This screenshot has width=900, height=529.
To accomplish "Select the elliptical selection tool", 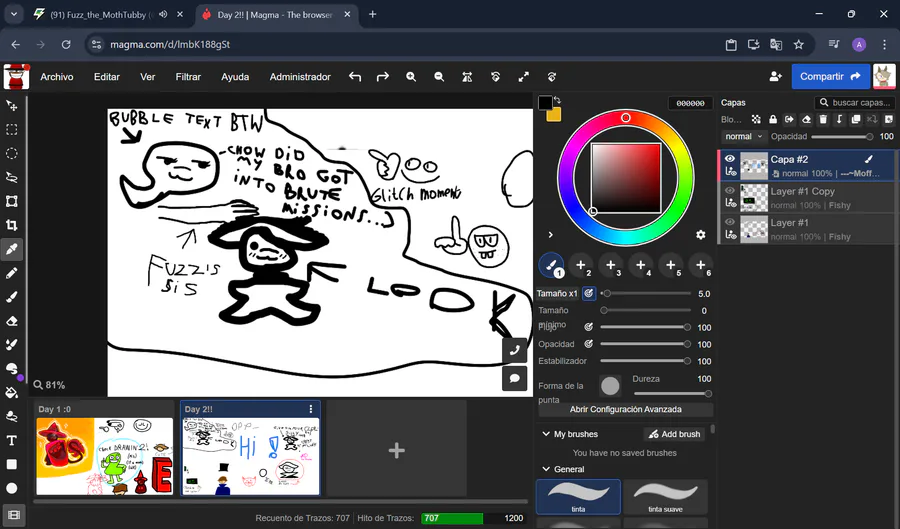I will [11, 153].
